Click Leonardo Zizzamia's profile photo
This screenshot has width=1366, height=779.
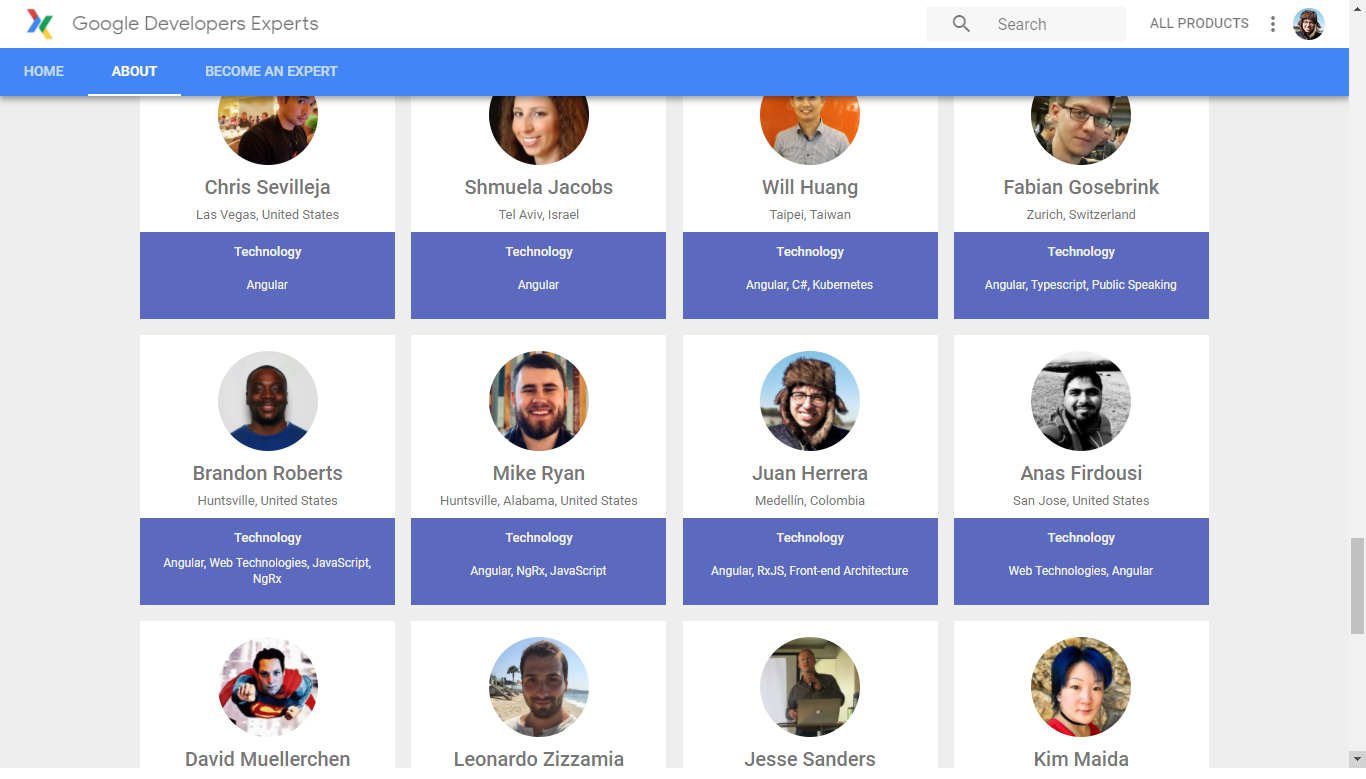(x=539, y=687)
